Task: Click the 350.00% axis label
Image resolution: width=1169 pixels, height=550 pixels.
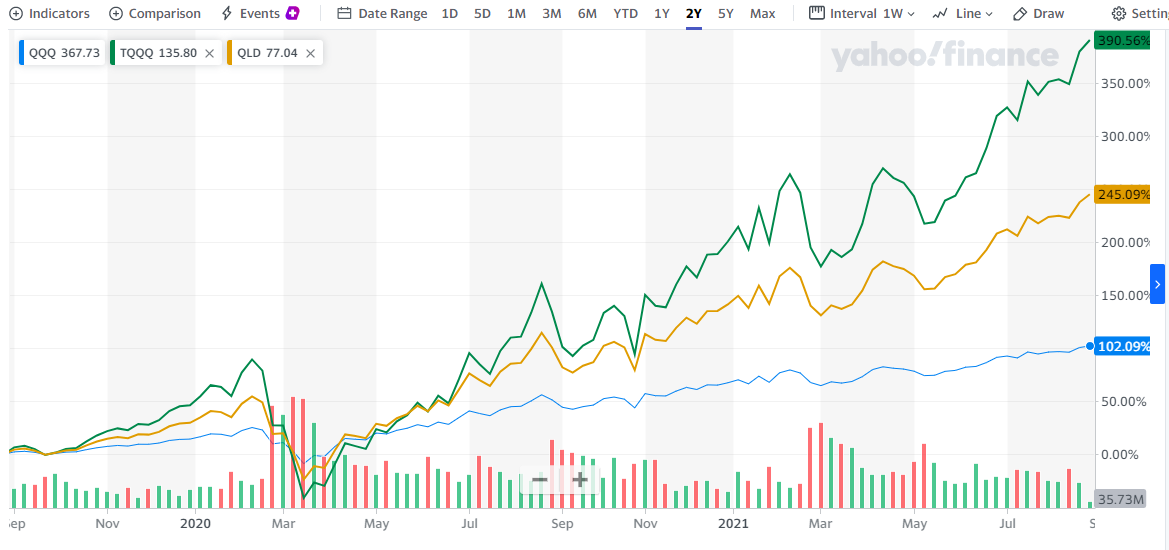Action: click(x=1127, y=83)
